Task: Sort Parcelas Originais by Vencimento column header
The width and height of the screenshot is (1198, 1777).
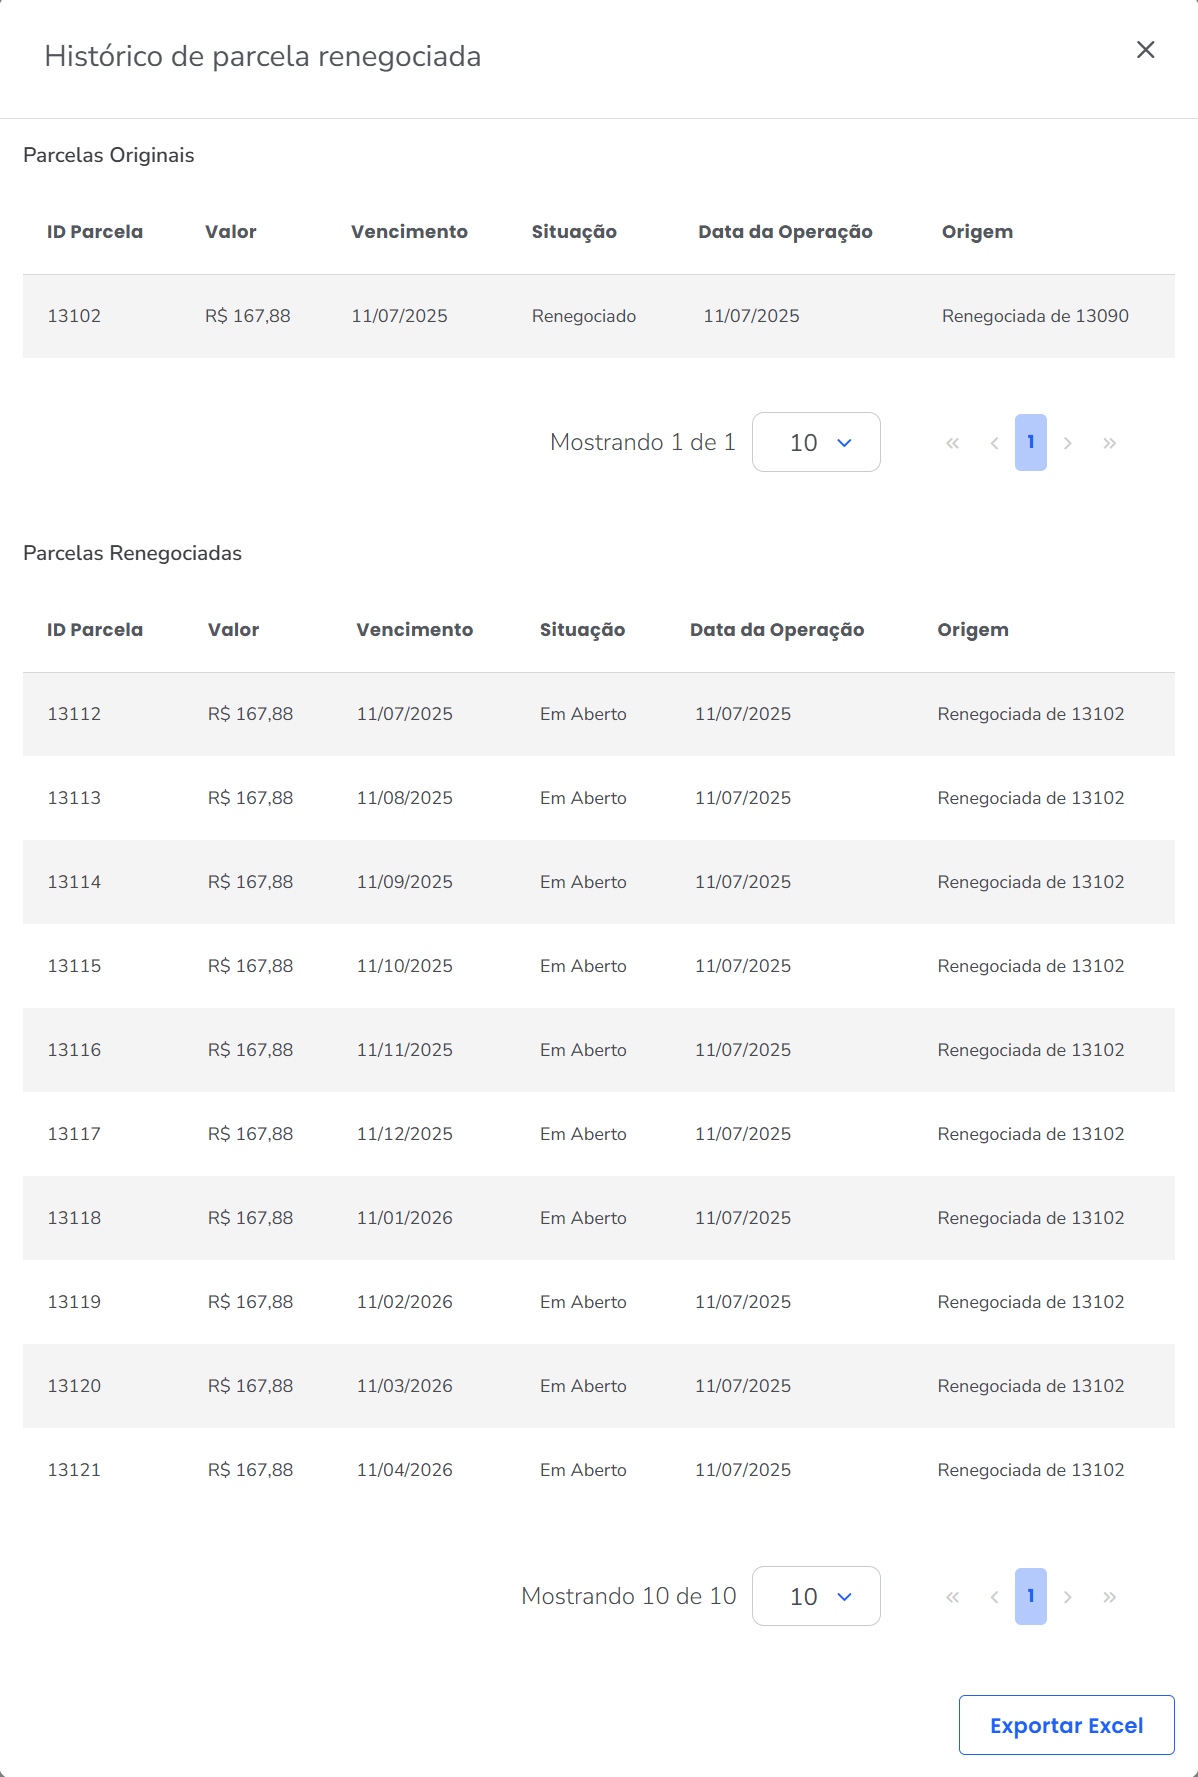Action: [x=409, y=232]
